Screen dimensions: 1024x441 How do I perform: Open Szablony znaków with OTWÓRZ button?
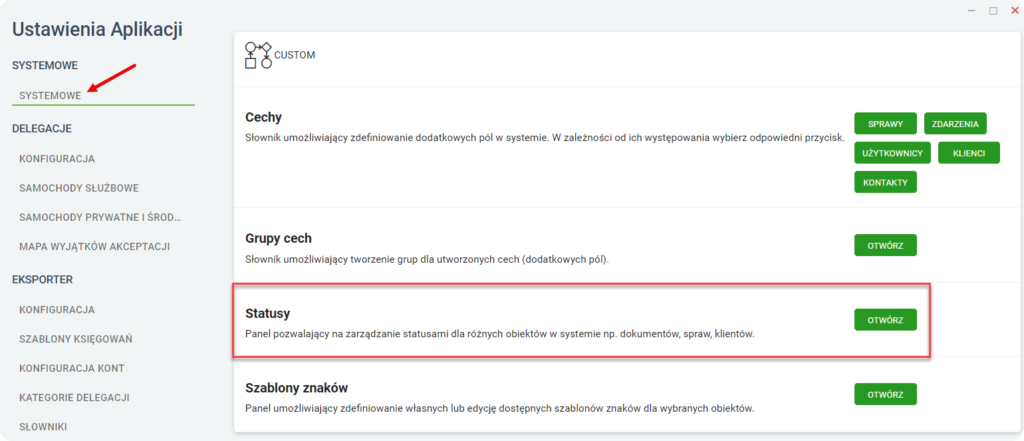click(886, 395)
